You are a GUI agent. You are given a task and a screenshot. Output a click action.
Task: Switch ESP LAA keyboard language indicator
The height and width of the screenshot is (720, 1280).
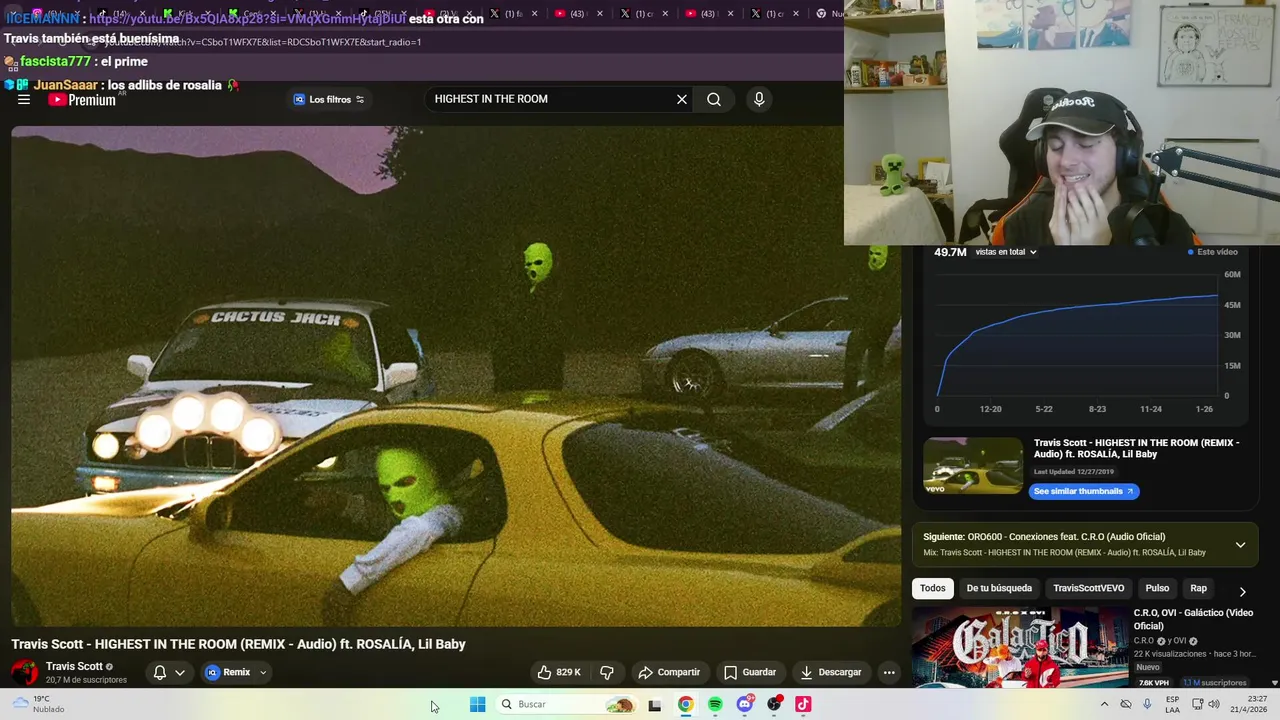click(1173, 704)
